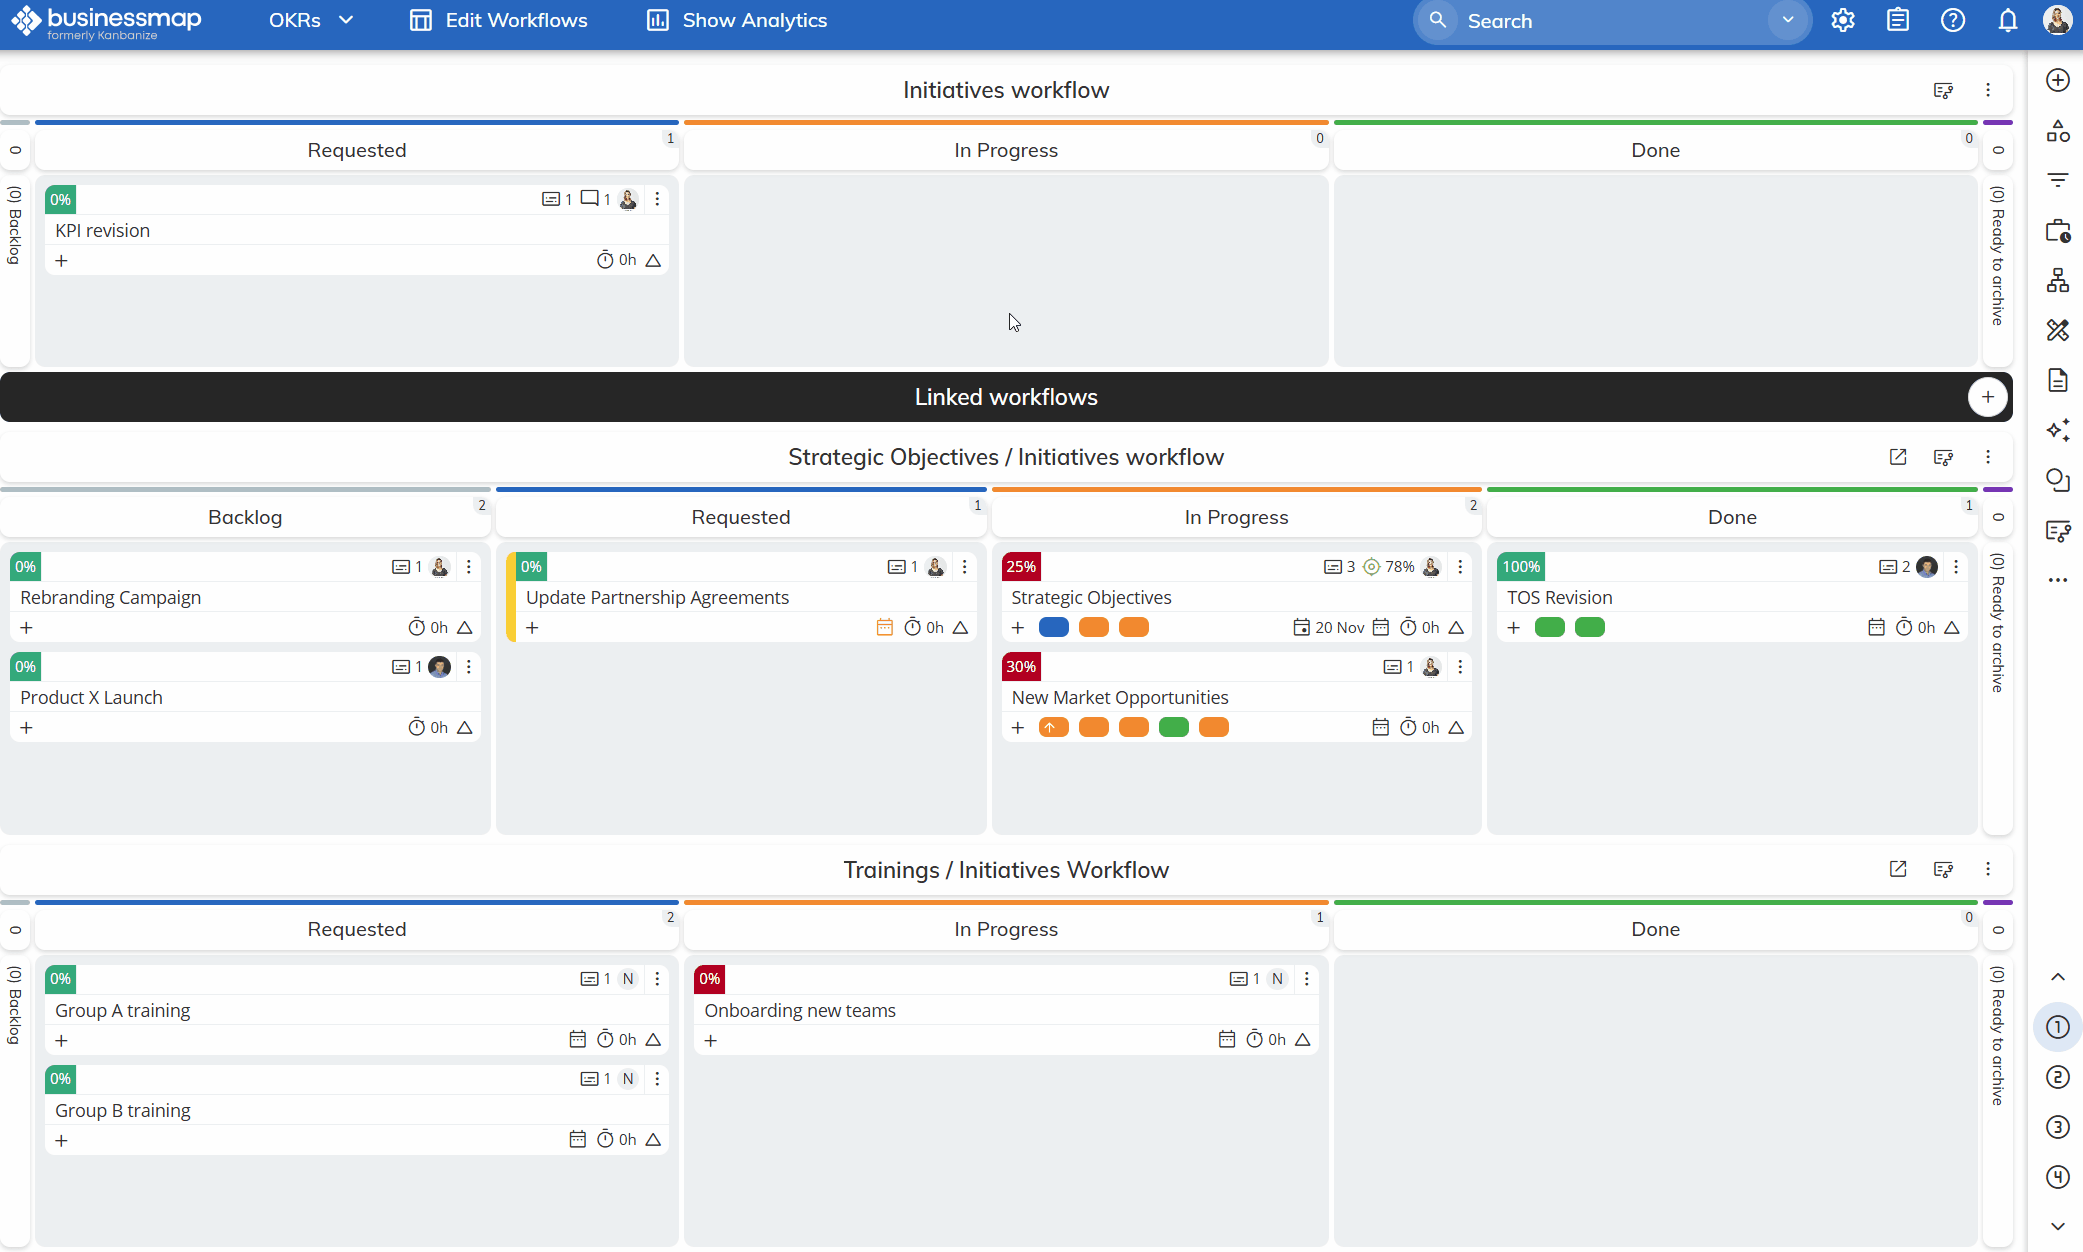Open Group A training card title
This screenshot has height=1252, width=2083.
122,1010
